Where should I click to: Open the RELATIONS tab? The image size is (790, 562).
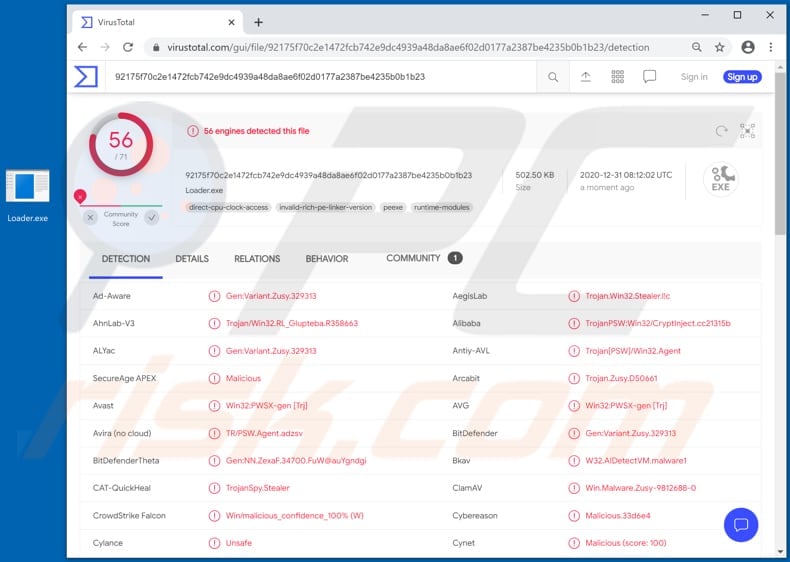click(257, 259)
